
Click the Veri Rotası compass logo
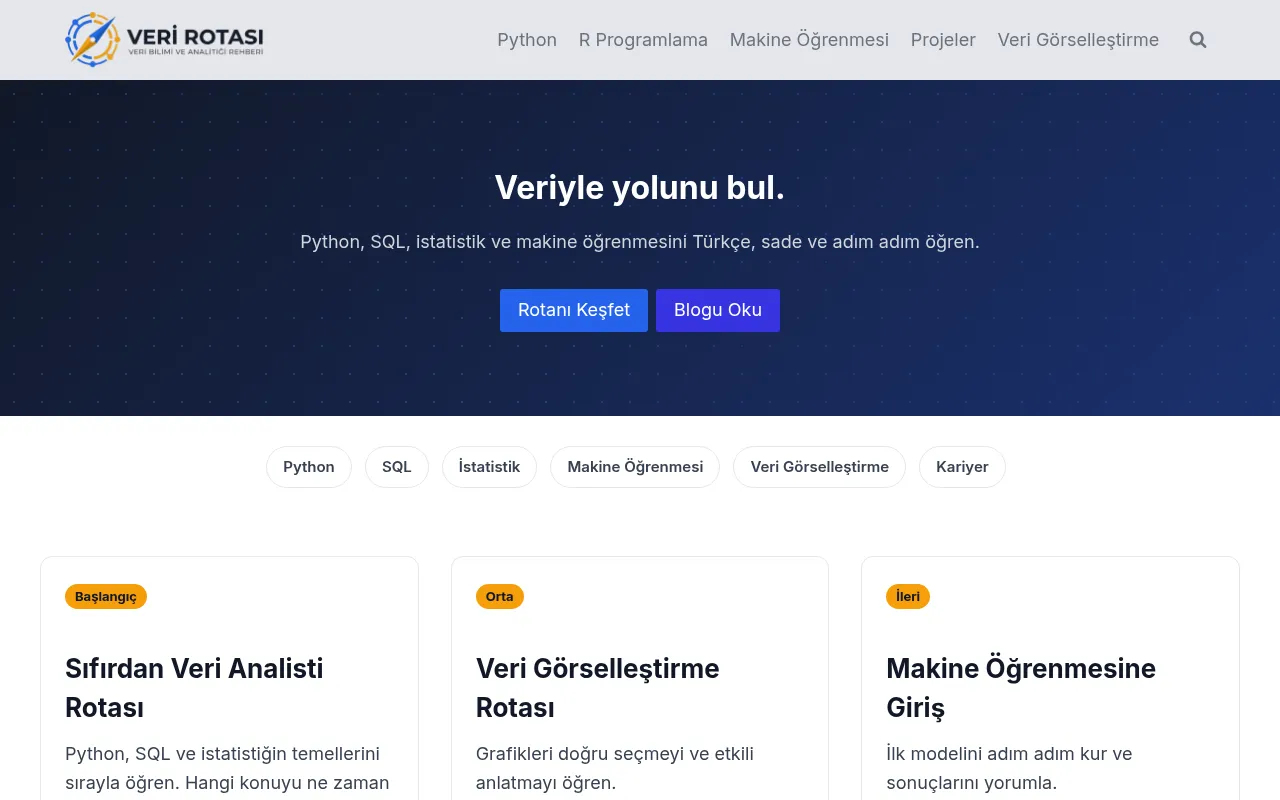(x=164, y=40)
